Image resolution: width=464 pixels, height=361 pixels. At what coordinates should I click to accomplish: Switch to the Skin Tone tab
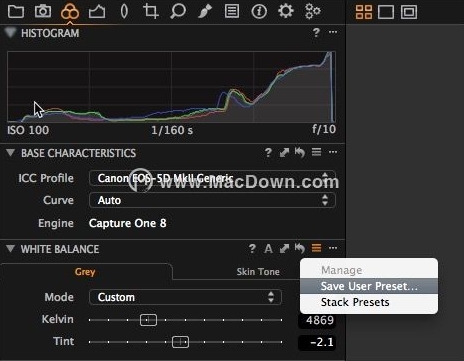coord(258,272)
